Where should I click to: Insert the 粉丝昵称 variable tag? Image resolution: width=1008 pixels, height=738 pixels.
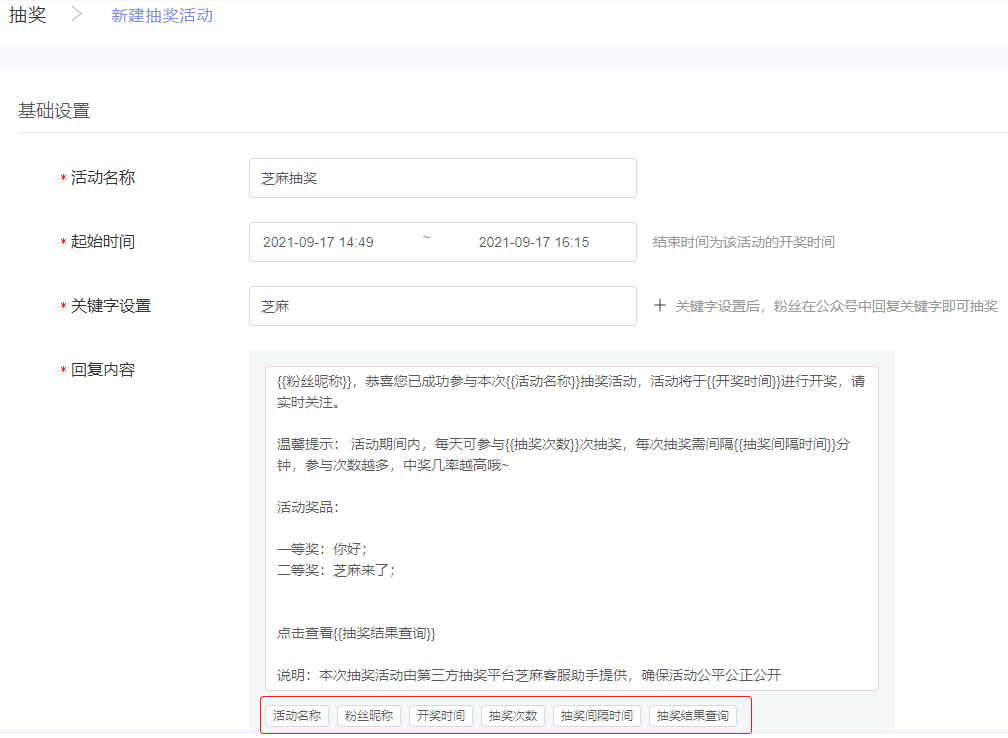[x=369, y=715]
